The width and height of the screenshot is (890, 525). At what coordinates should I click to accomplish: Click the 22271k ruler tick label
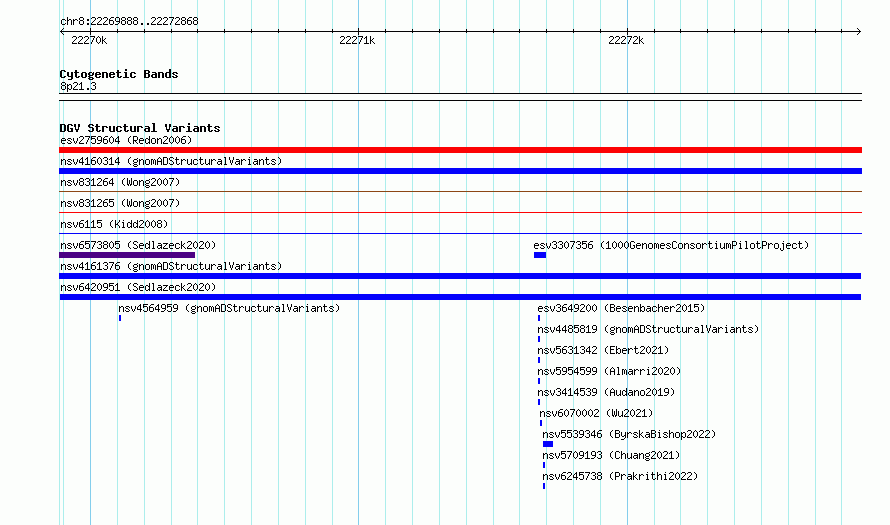point(357,40)
